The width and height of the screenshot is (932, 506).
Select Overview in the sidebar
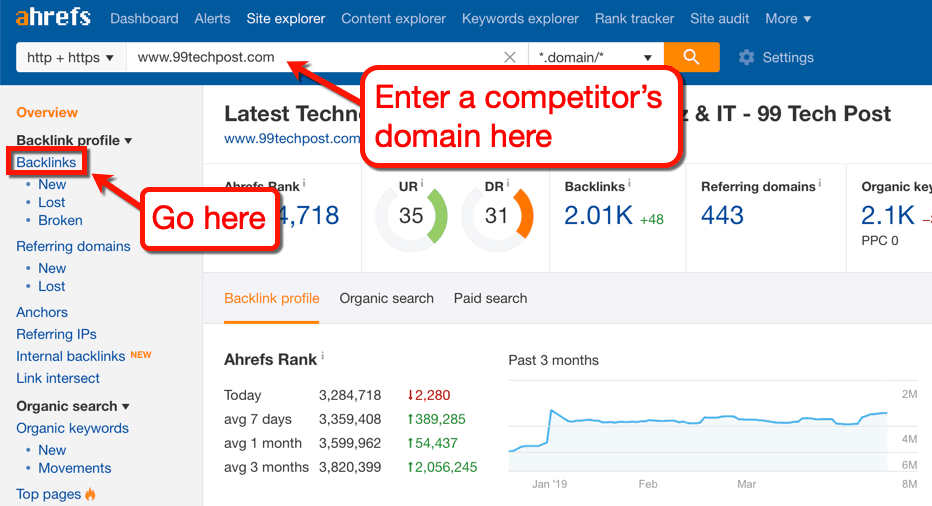coord(47,112)
